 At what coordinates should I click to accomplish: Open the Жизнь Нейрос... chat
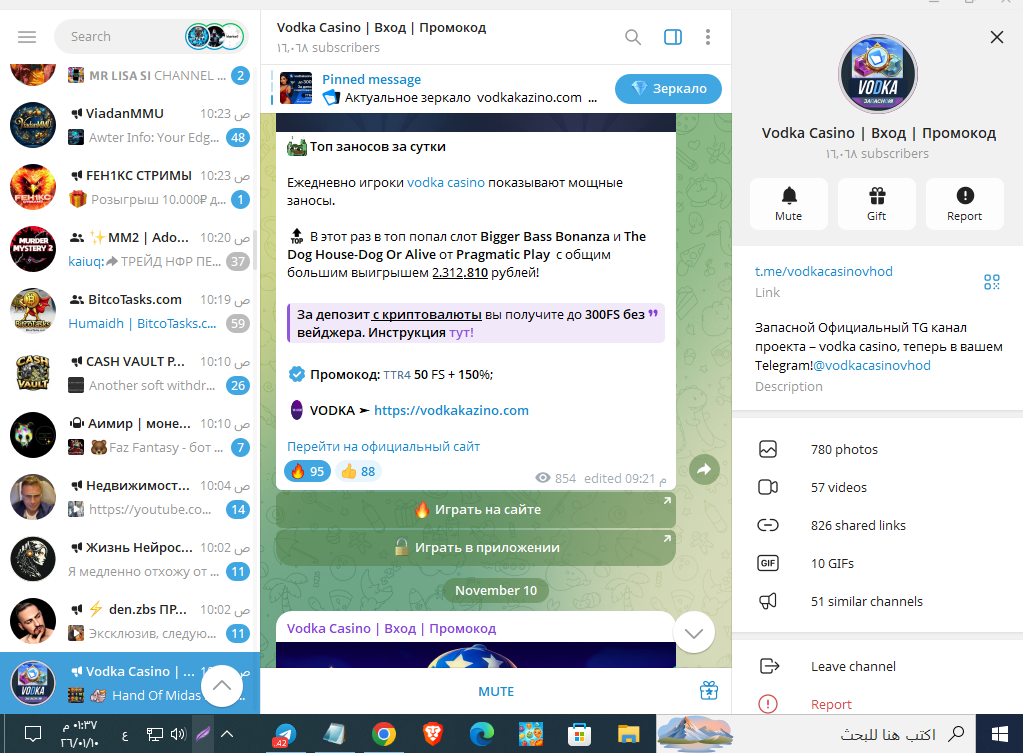click(130, 559)
